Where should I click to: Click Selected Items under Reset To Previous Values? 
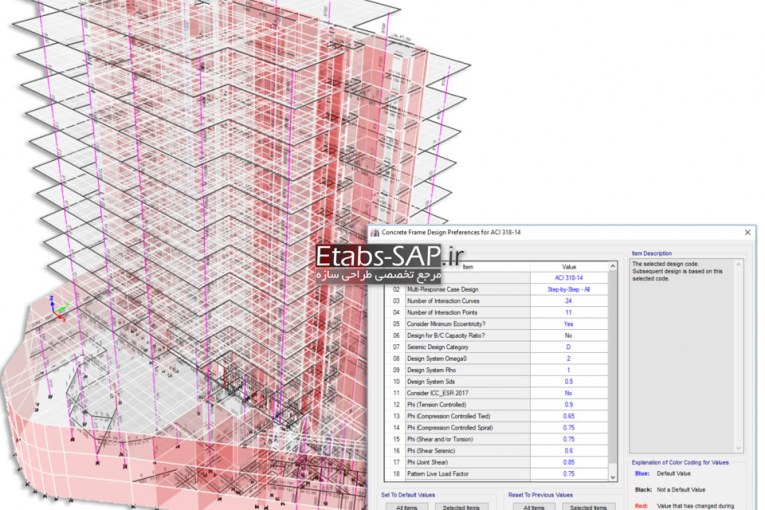coord(588,507)
